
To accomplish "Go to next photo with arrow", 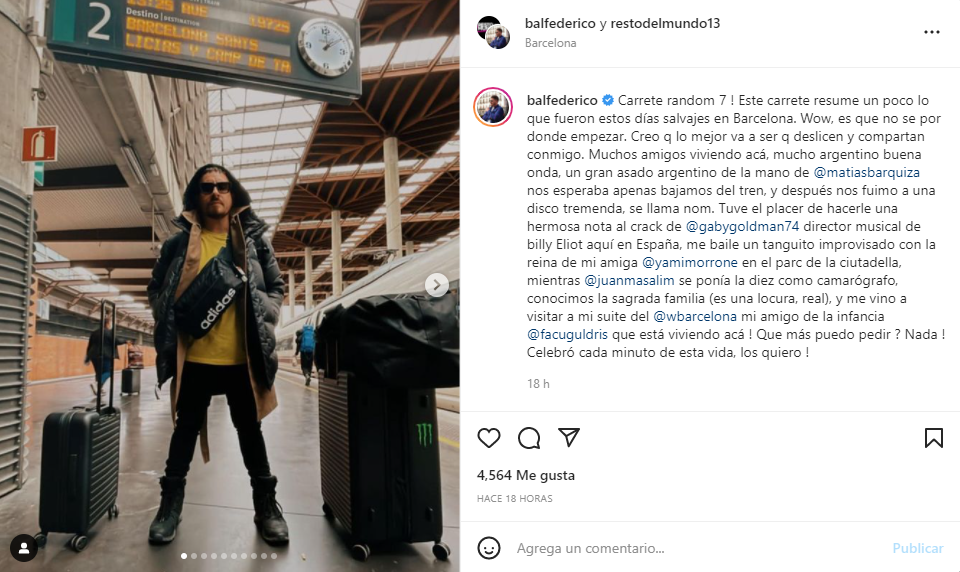I will [x=437, y=285].
